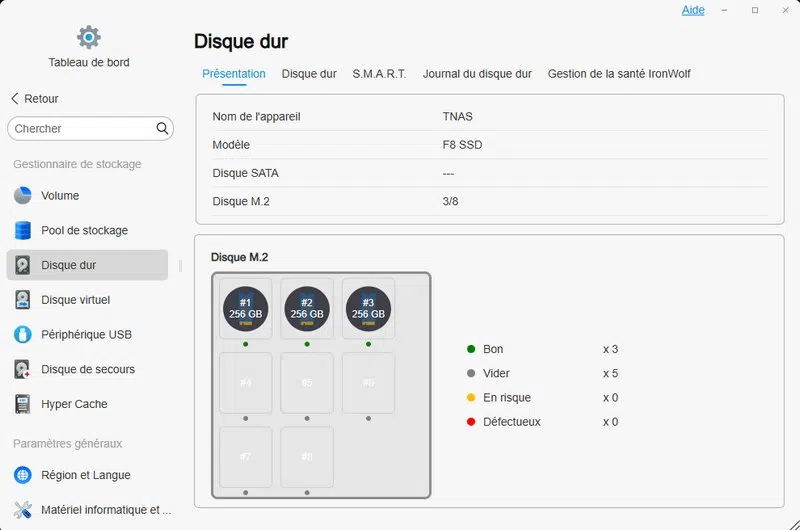The image size is (800, 530).
Task: Open the Tableau de bord label
Action: (89, 62)
